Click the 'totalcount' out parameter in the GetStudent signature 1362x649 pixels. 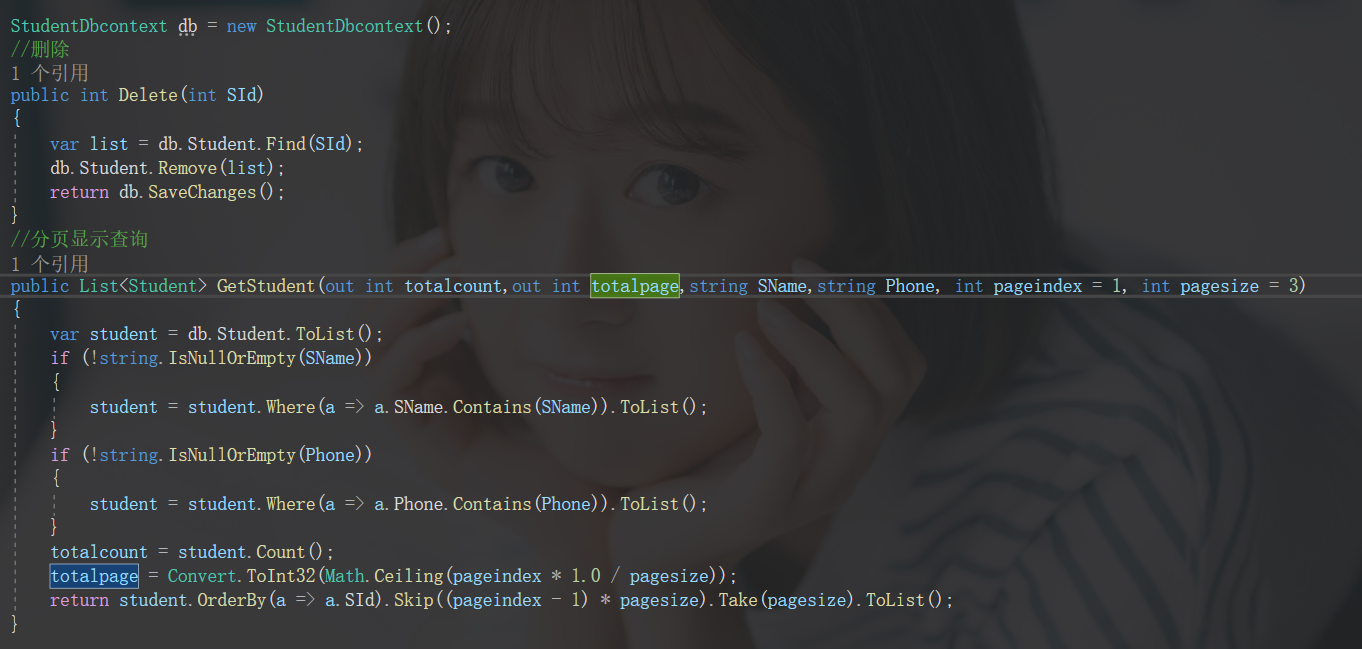pos(453,286)
